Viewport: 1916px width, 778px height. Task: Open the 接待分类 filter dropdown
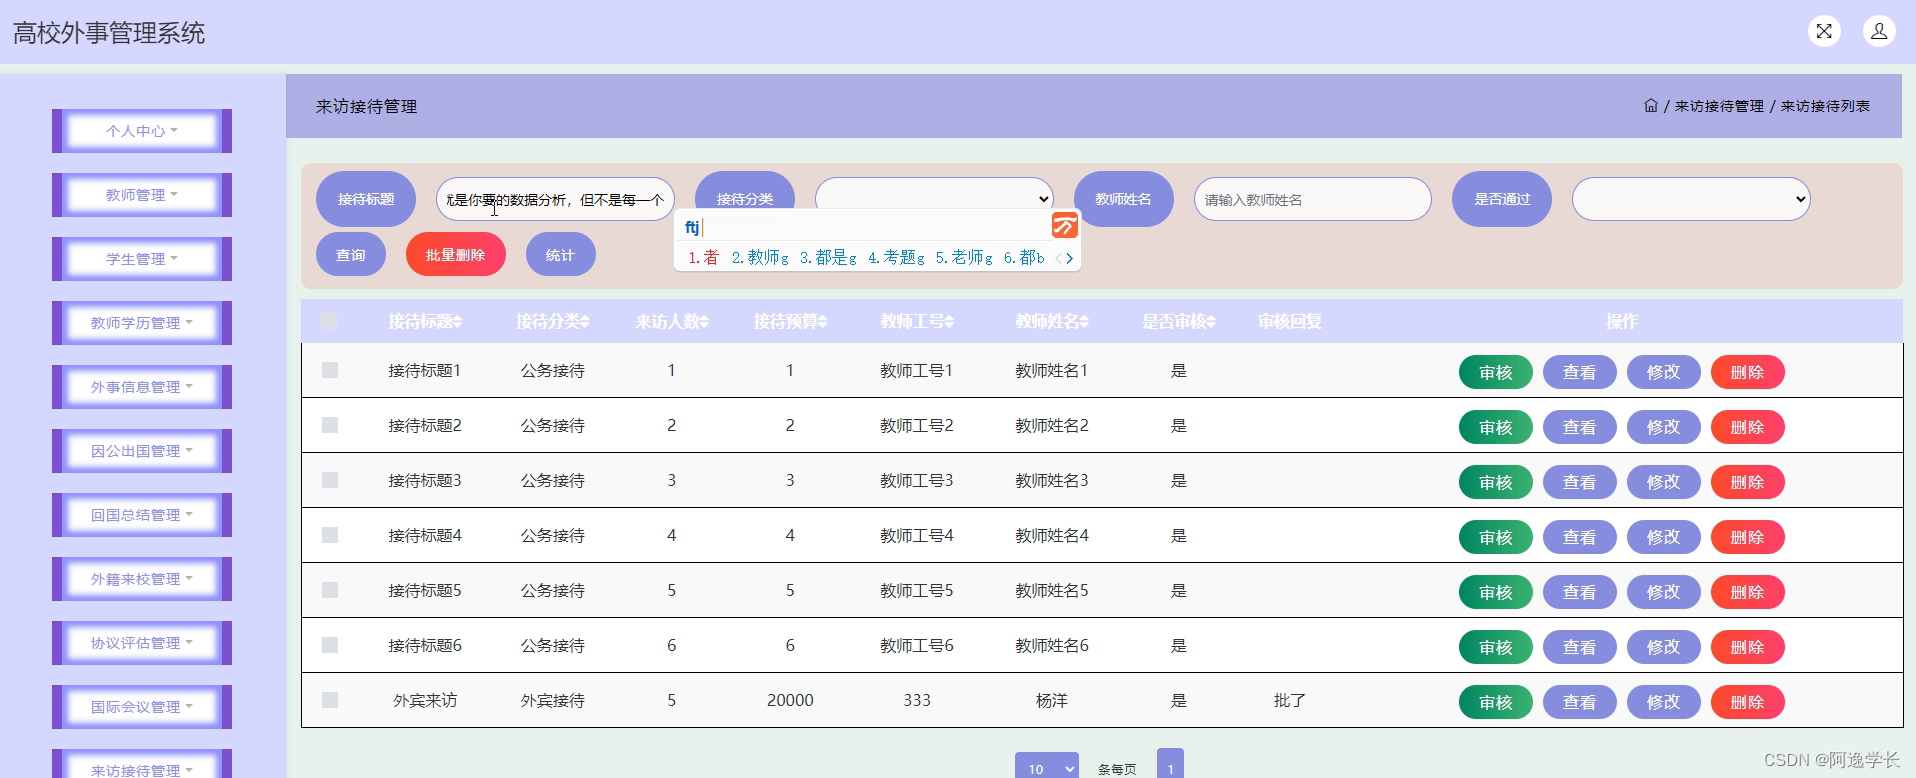tap(934, 197)
